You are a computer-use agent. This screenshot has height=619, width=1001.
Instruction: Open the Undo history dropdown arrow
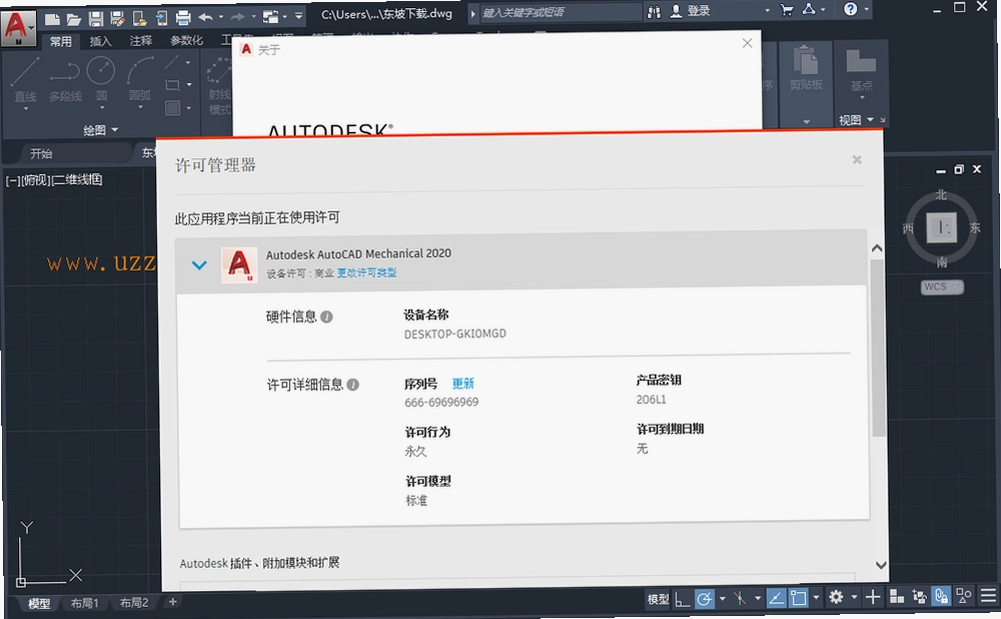point(221,17)
